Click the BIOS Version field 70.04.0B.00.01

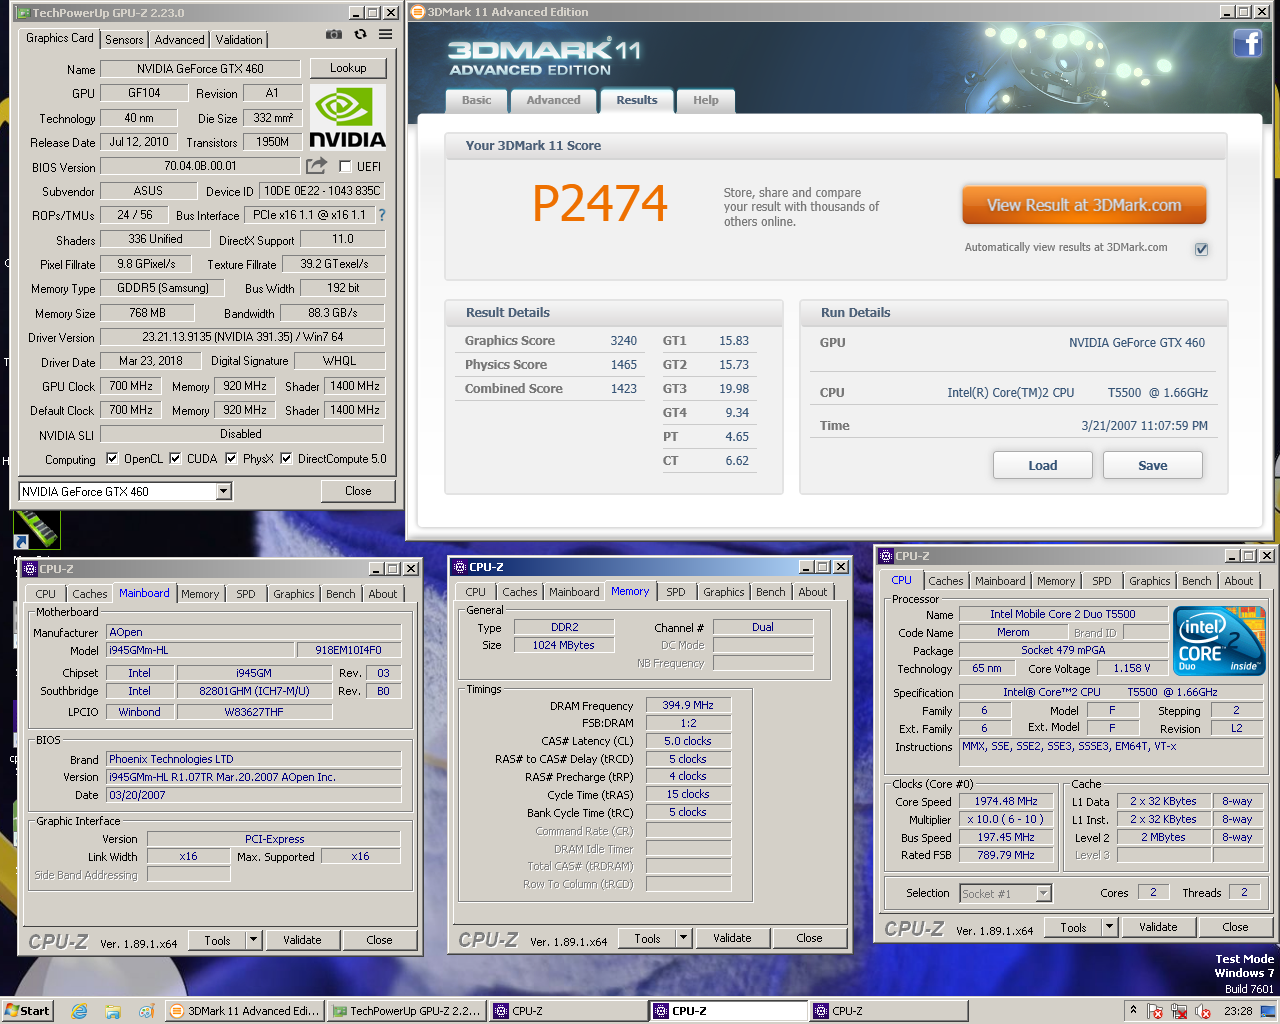click(200, 166)
